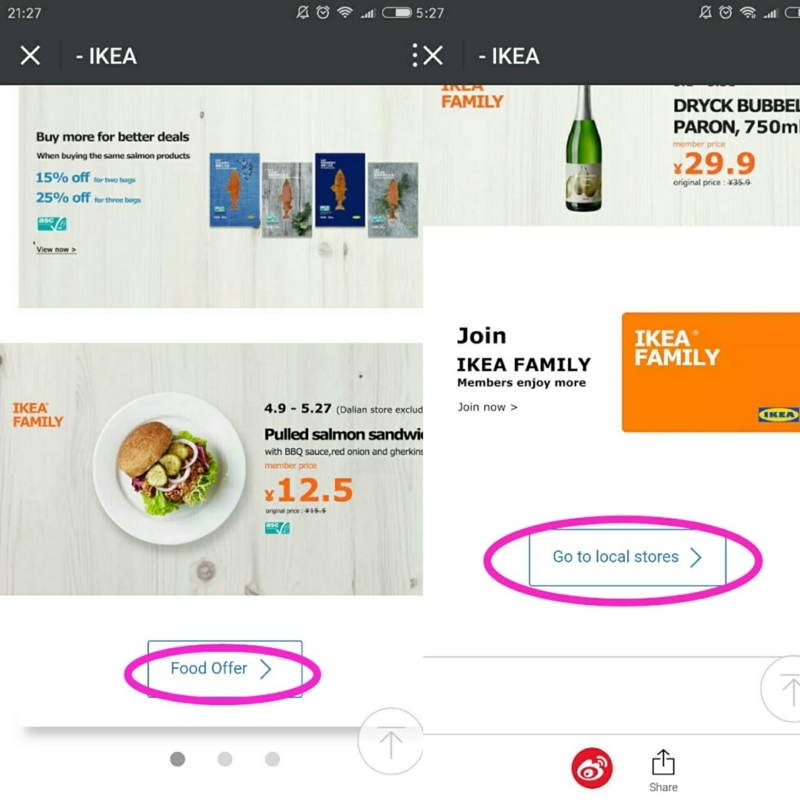Tap the Go to local stores button
800x800 pixels.
tap(627, 557)
